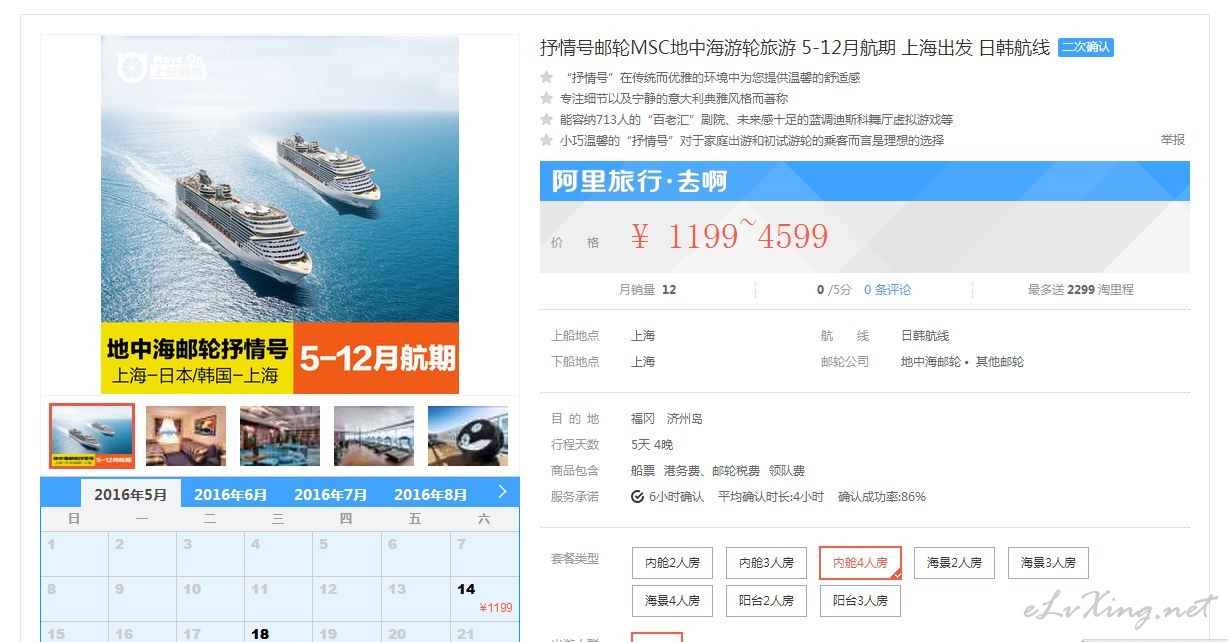This screenshot has width=1228, height=642.
Task: Click the next-month arrow in calendar header
Action: [x=502, y=492]
